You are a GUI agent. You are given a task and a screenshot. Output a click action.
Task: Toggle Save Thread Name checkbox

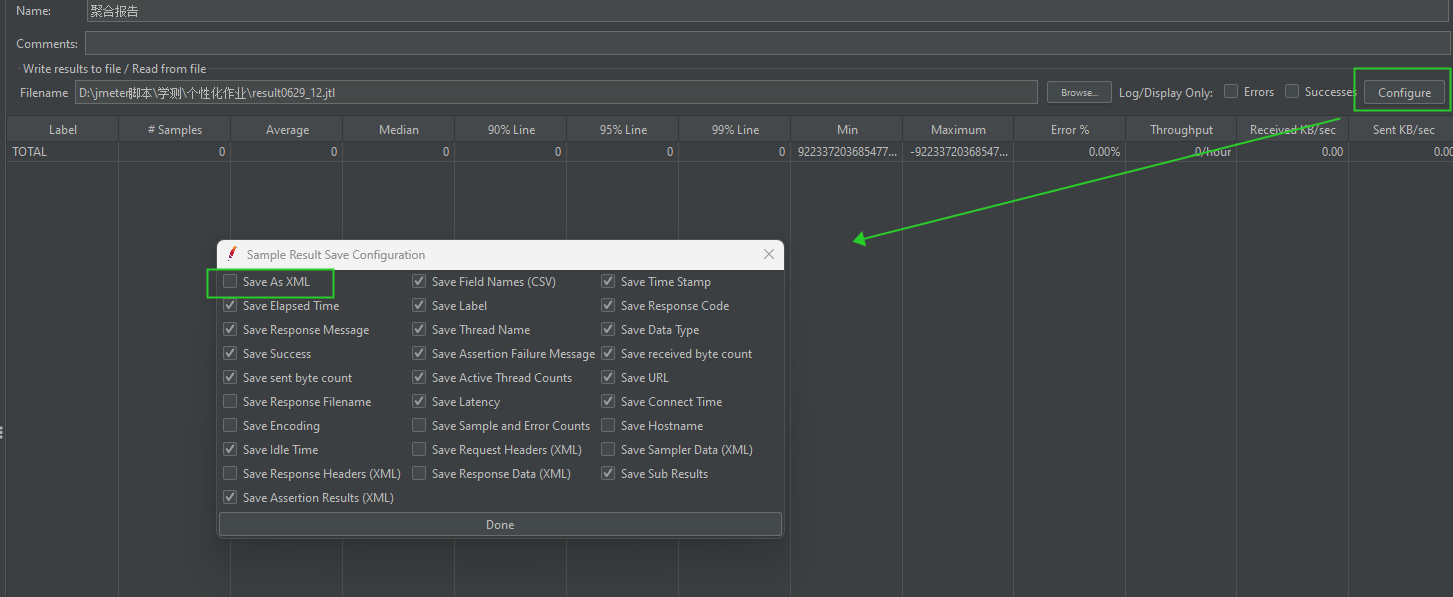[x=420, y=330]
